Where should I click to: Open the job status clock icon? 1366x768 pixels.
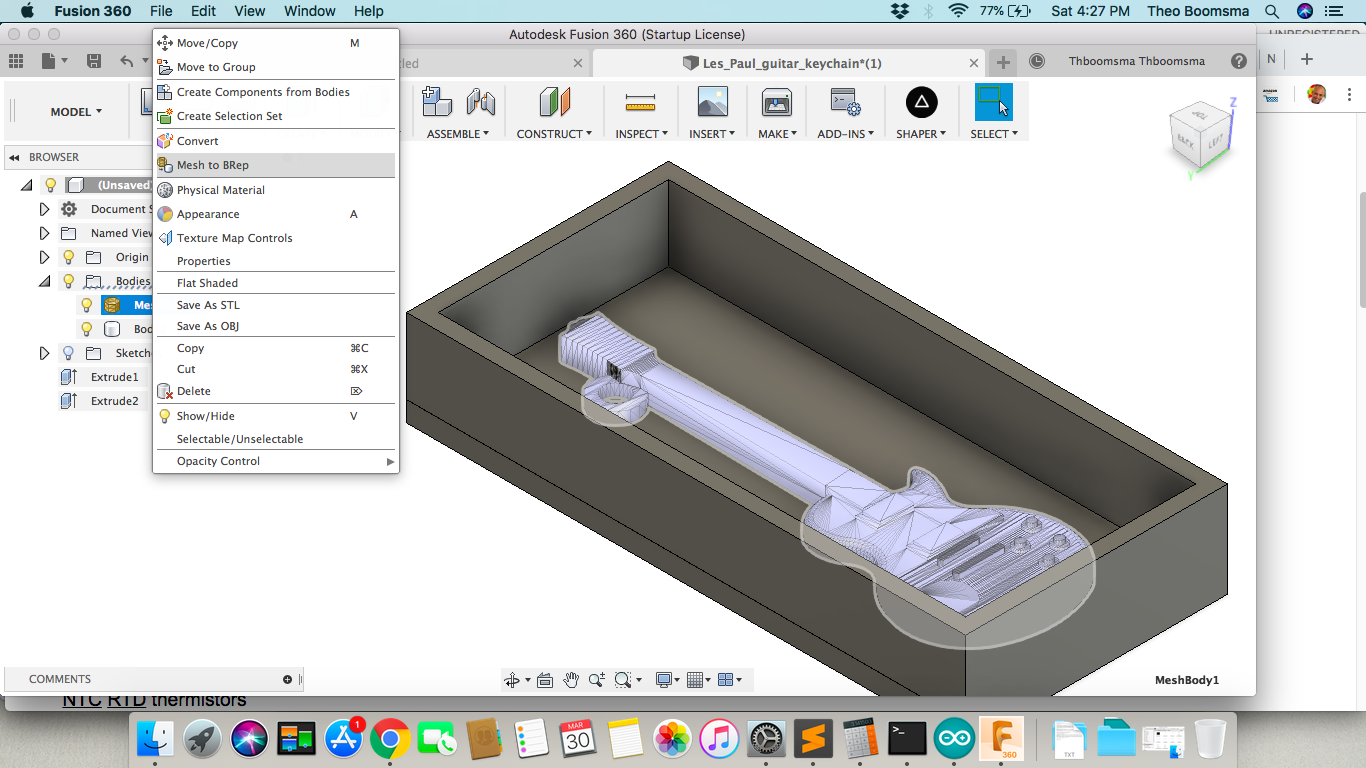1037,61
